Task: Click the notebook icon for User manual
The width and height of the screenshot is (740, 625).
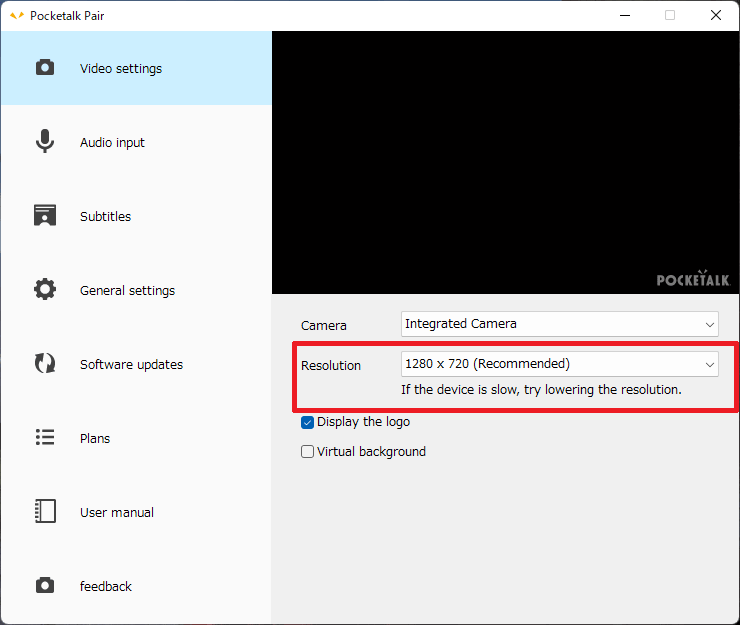Action: pyautogui.click(x=45, y=512)
